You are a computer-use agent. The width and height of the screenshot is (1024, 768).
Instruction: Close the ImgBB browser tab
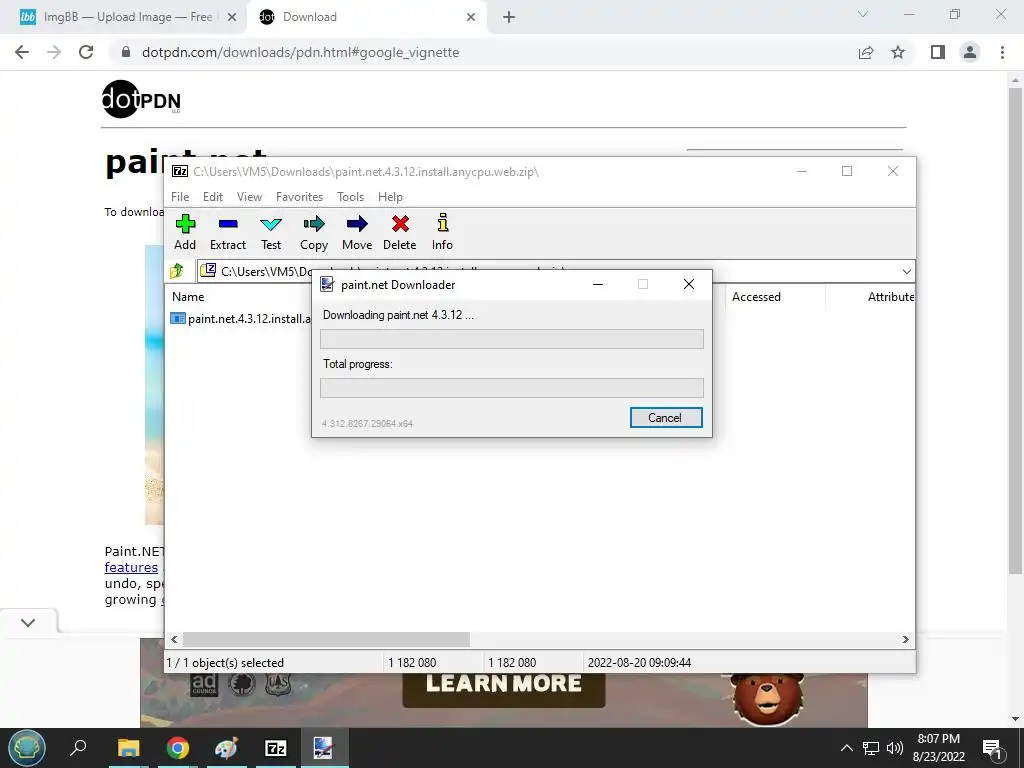232,18
